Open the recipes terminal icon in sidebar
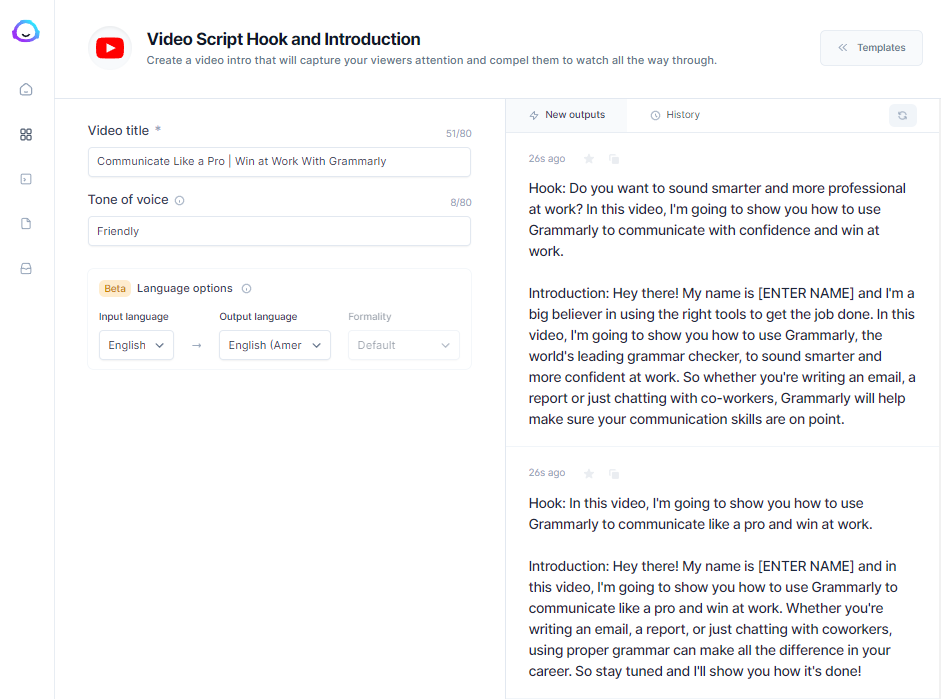 [x=26, y=179]
